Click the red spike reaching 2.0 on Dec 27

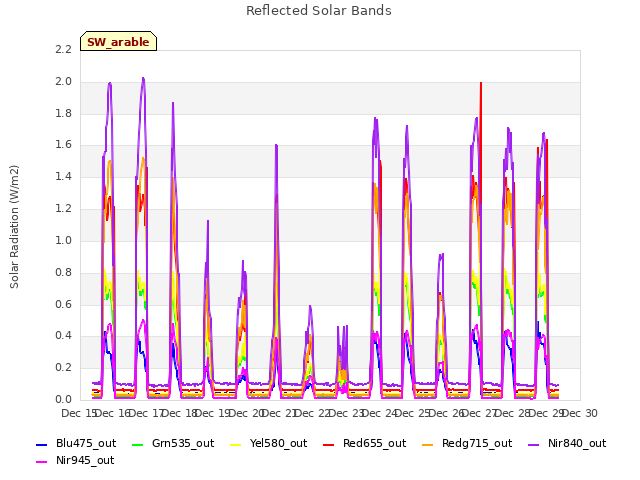(481, 83)
